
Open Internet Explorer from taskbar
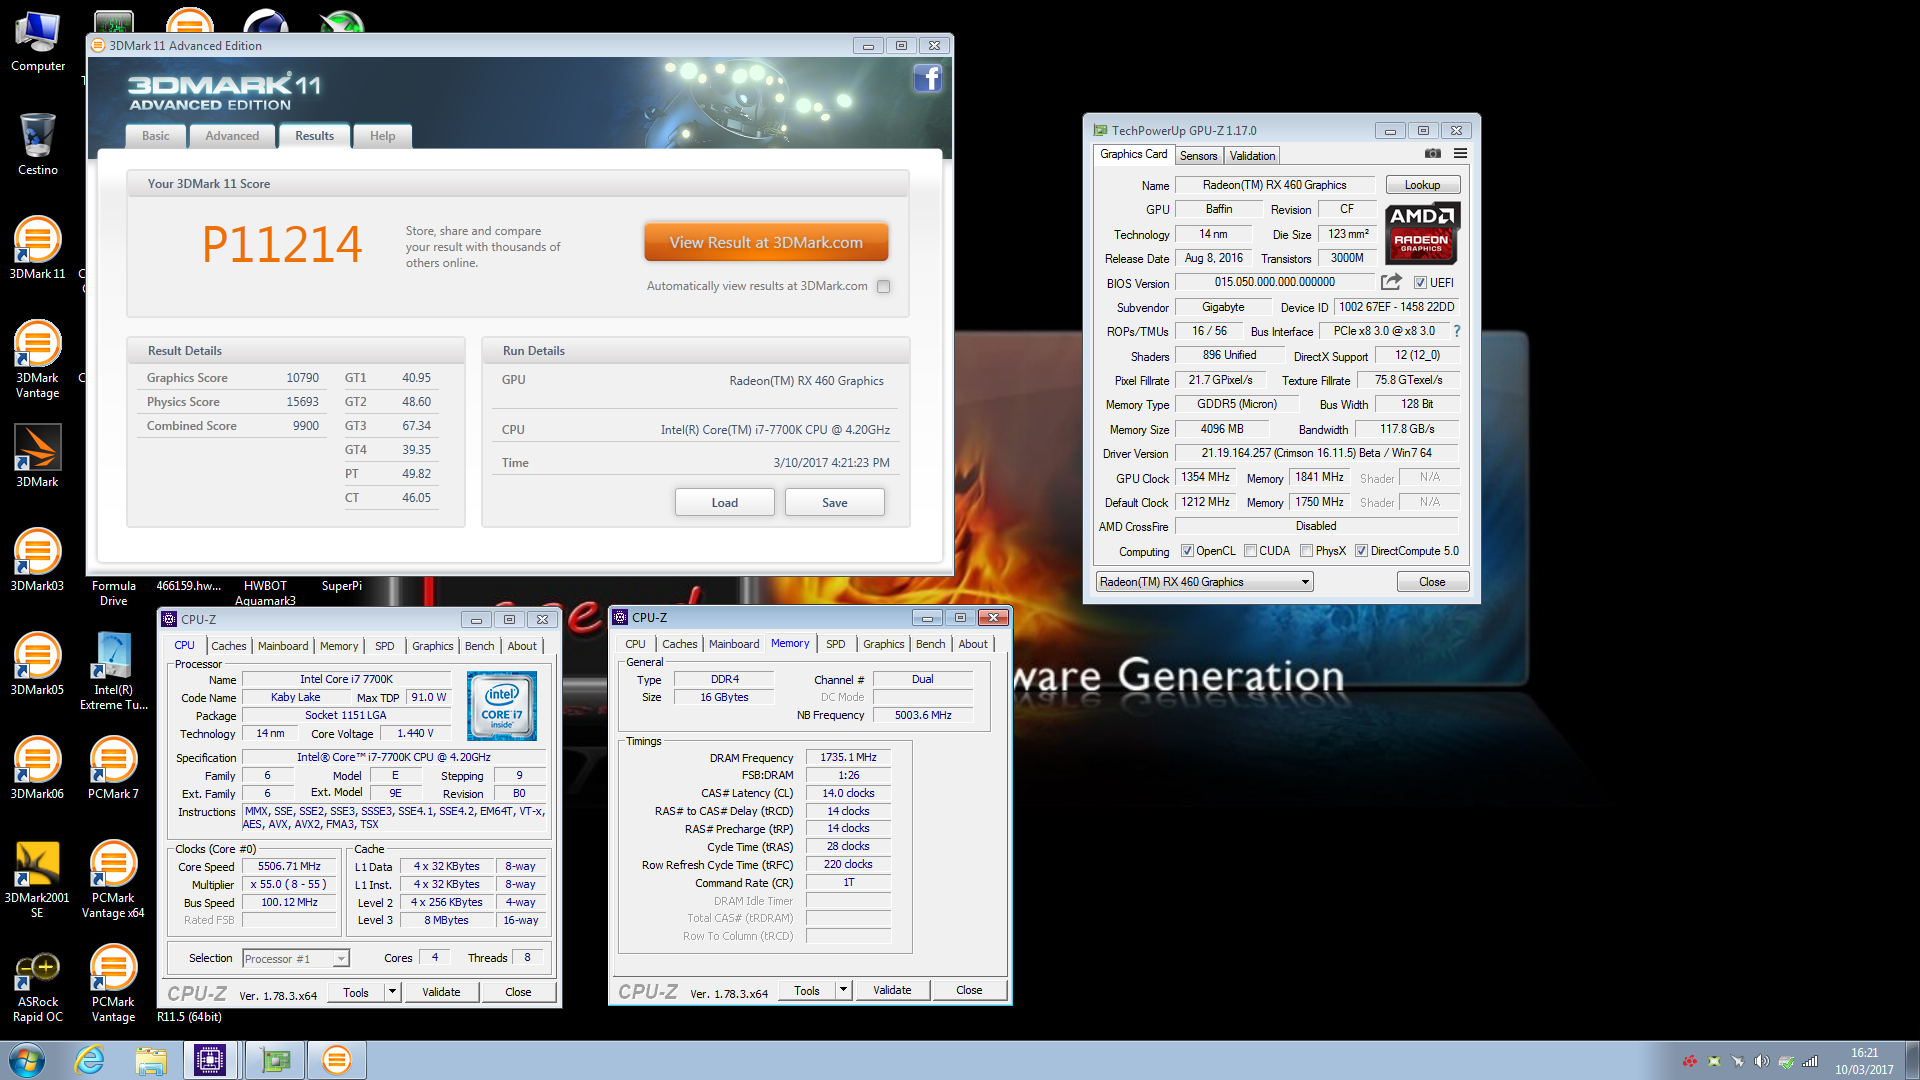point(90,1060)
